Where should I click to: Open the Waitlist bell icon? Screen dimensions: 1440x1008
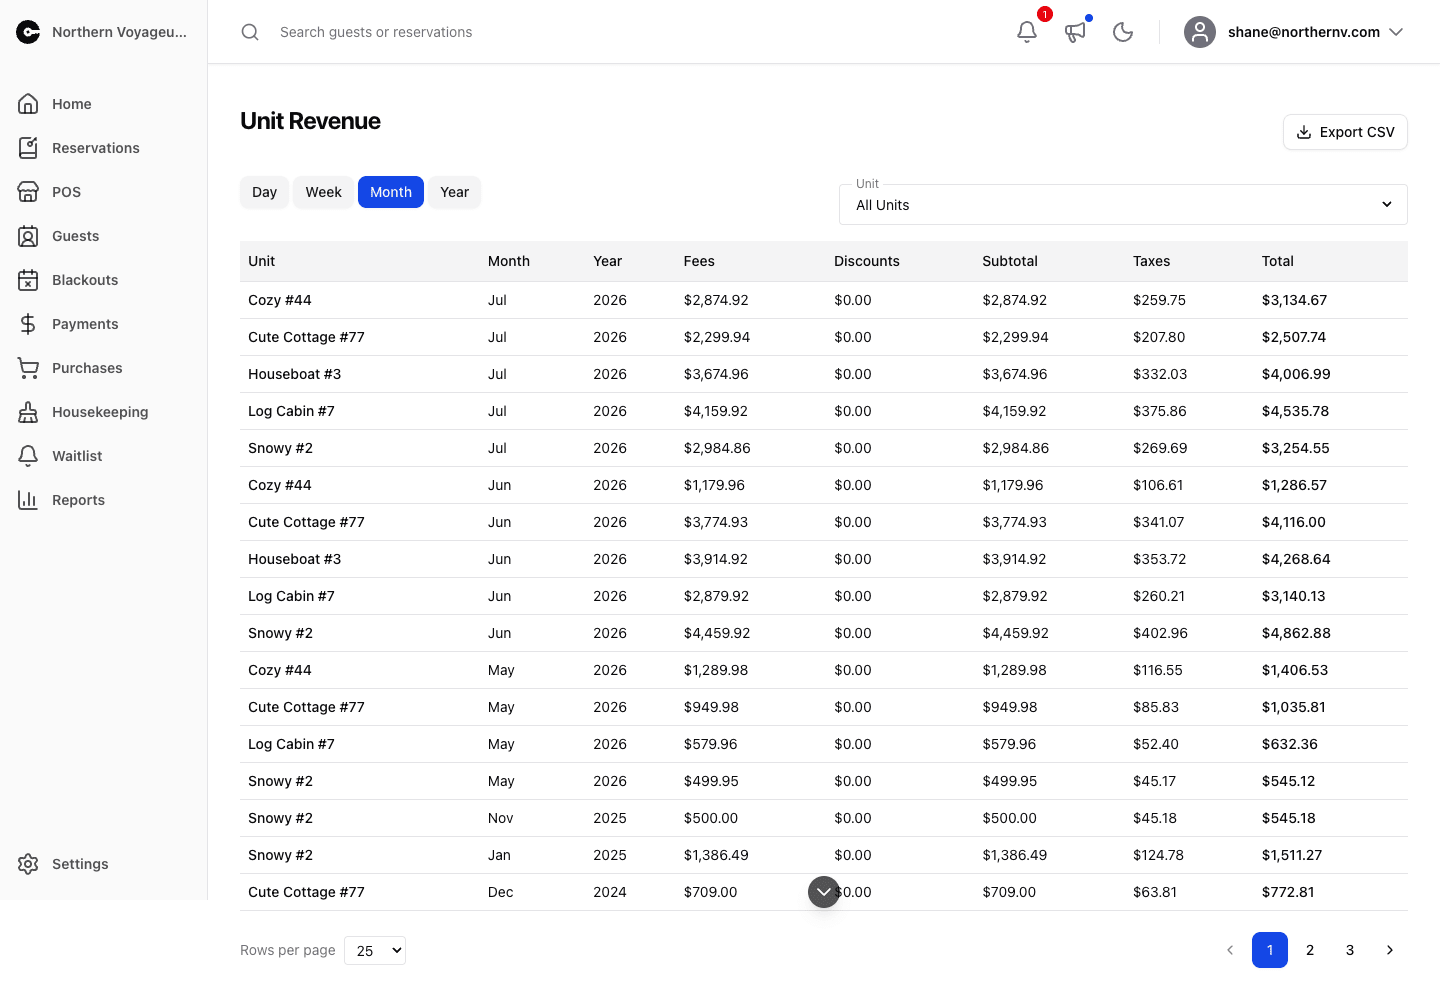[28, 456]
